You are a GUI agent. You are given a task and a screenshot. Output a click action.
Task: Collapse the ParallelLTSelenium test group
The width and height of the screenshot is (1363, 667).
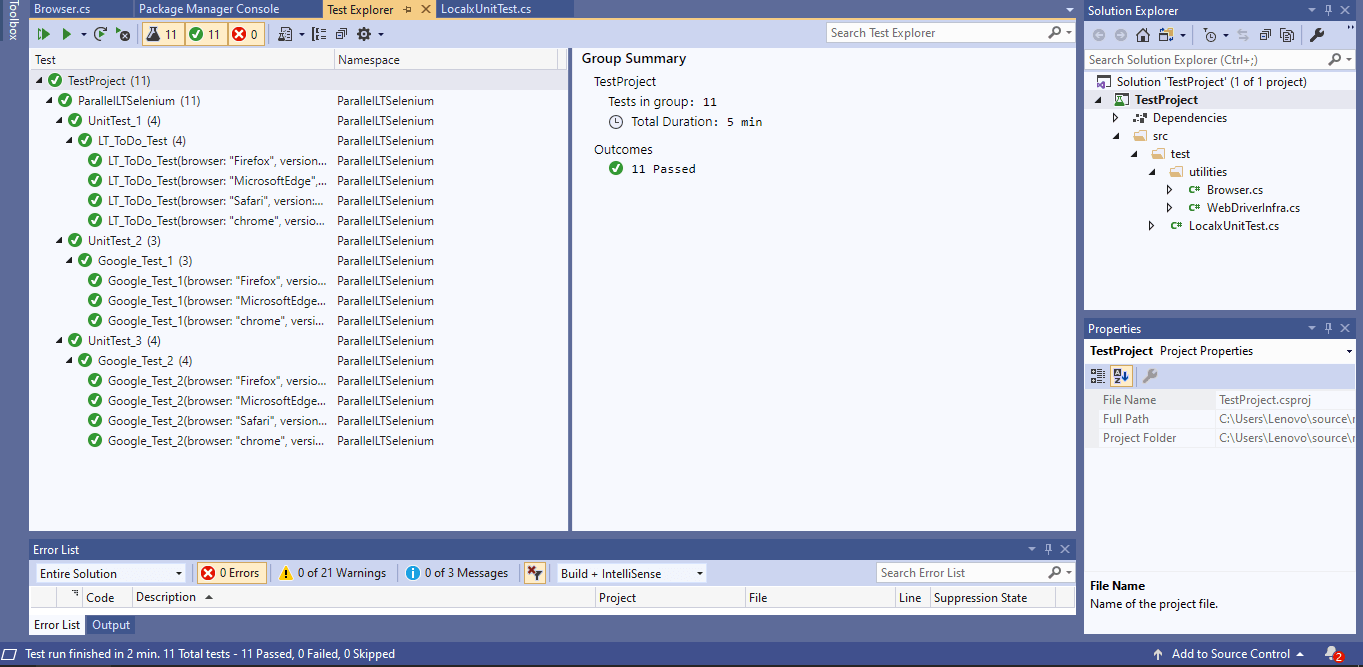(x=48, y=100)
